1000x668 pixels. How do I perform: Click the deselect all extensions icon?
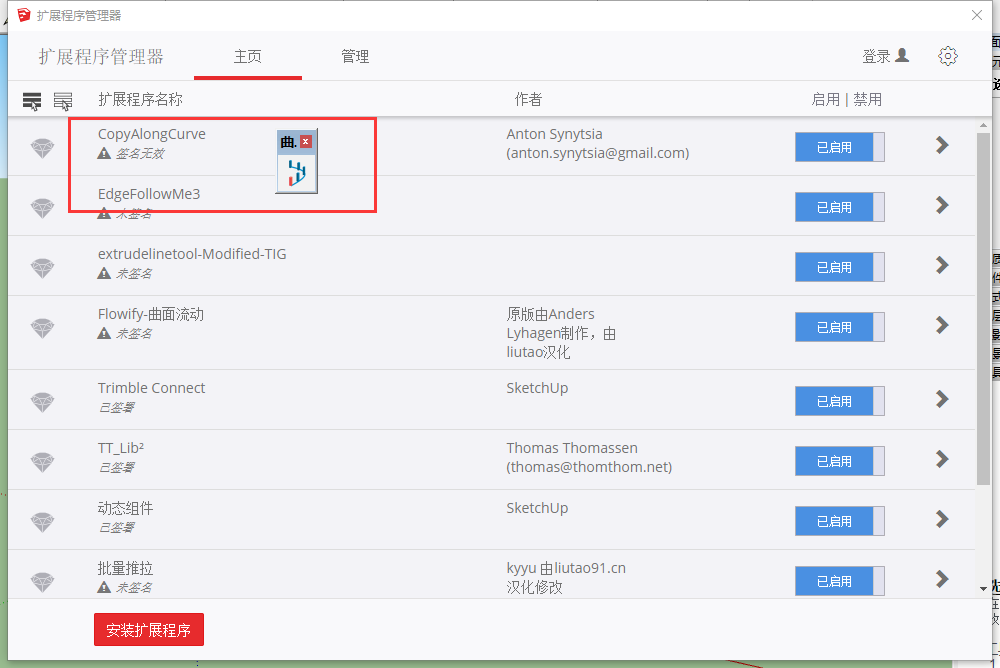coord(63,100)
